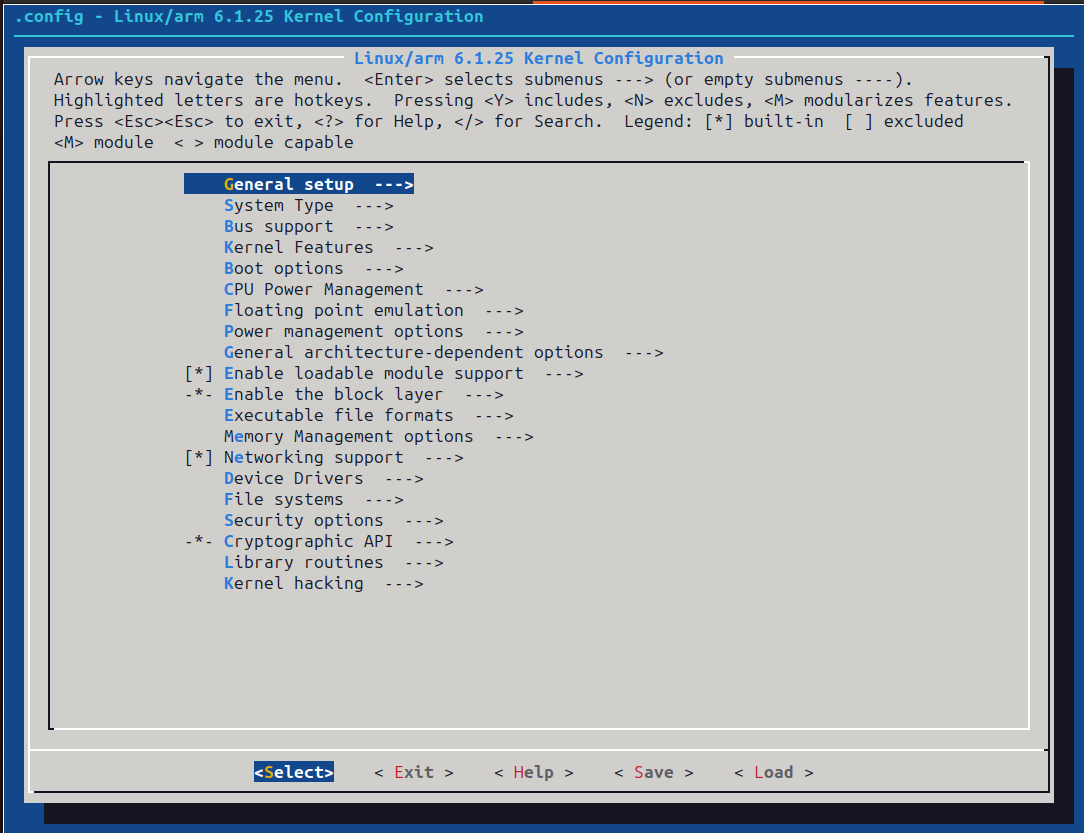1084x833 pixels.
Task: Click the Select button
Action: 294,772
